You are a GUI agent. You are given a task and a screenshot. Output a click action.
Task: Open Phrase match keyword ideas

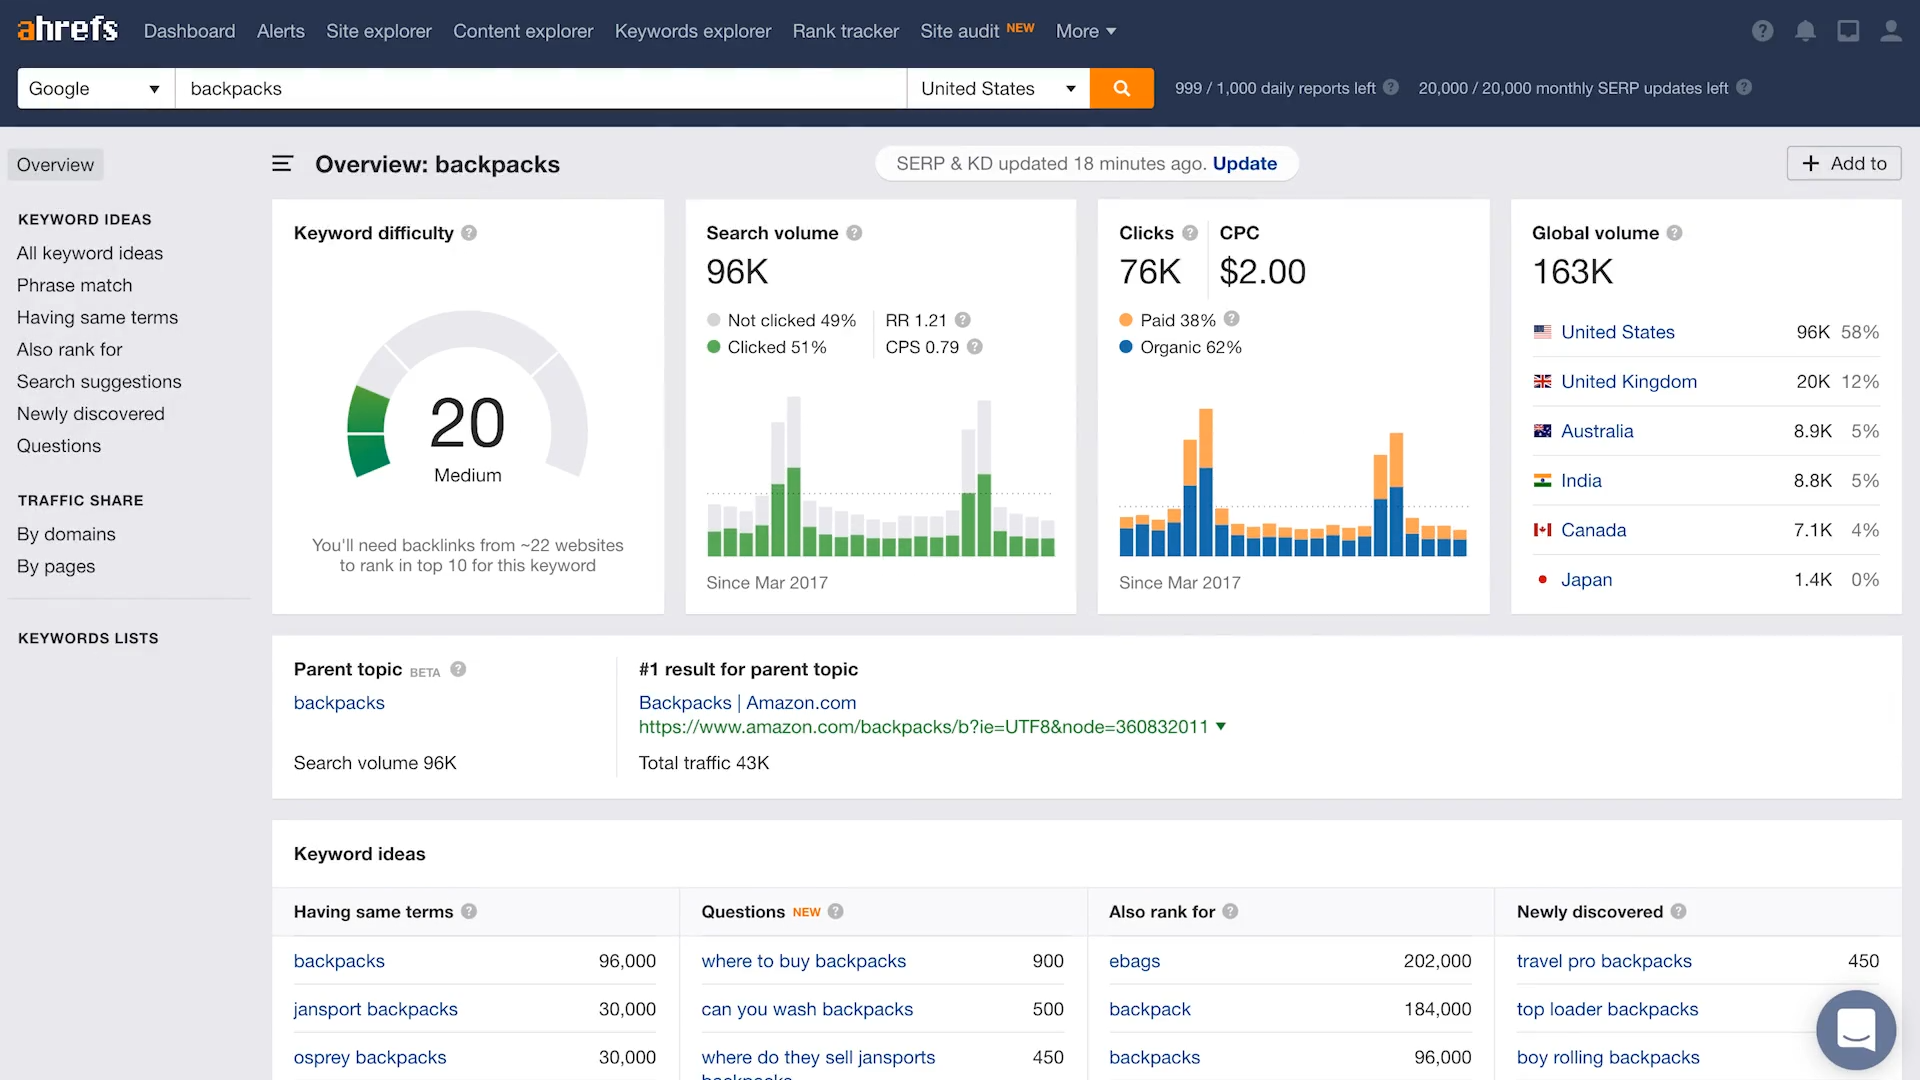click(74, 285)
